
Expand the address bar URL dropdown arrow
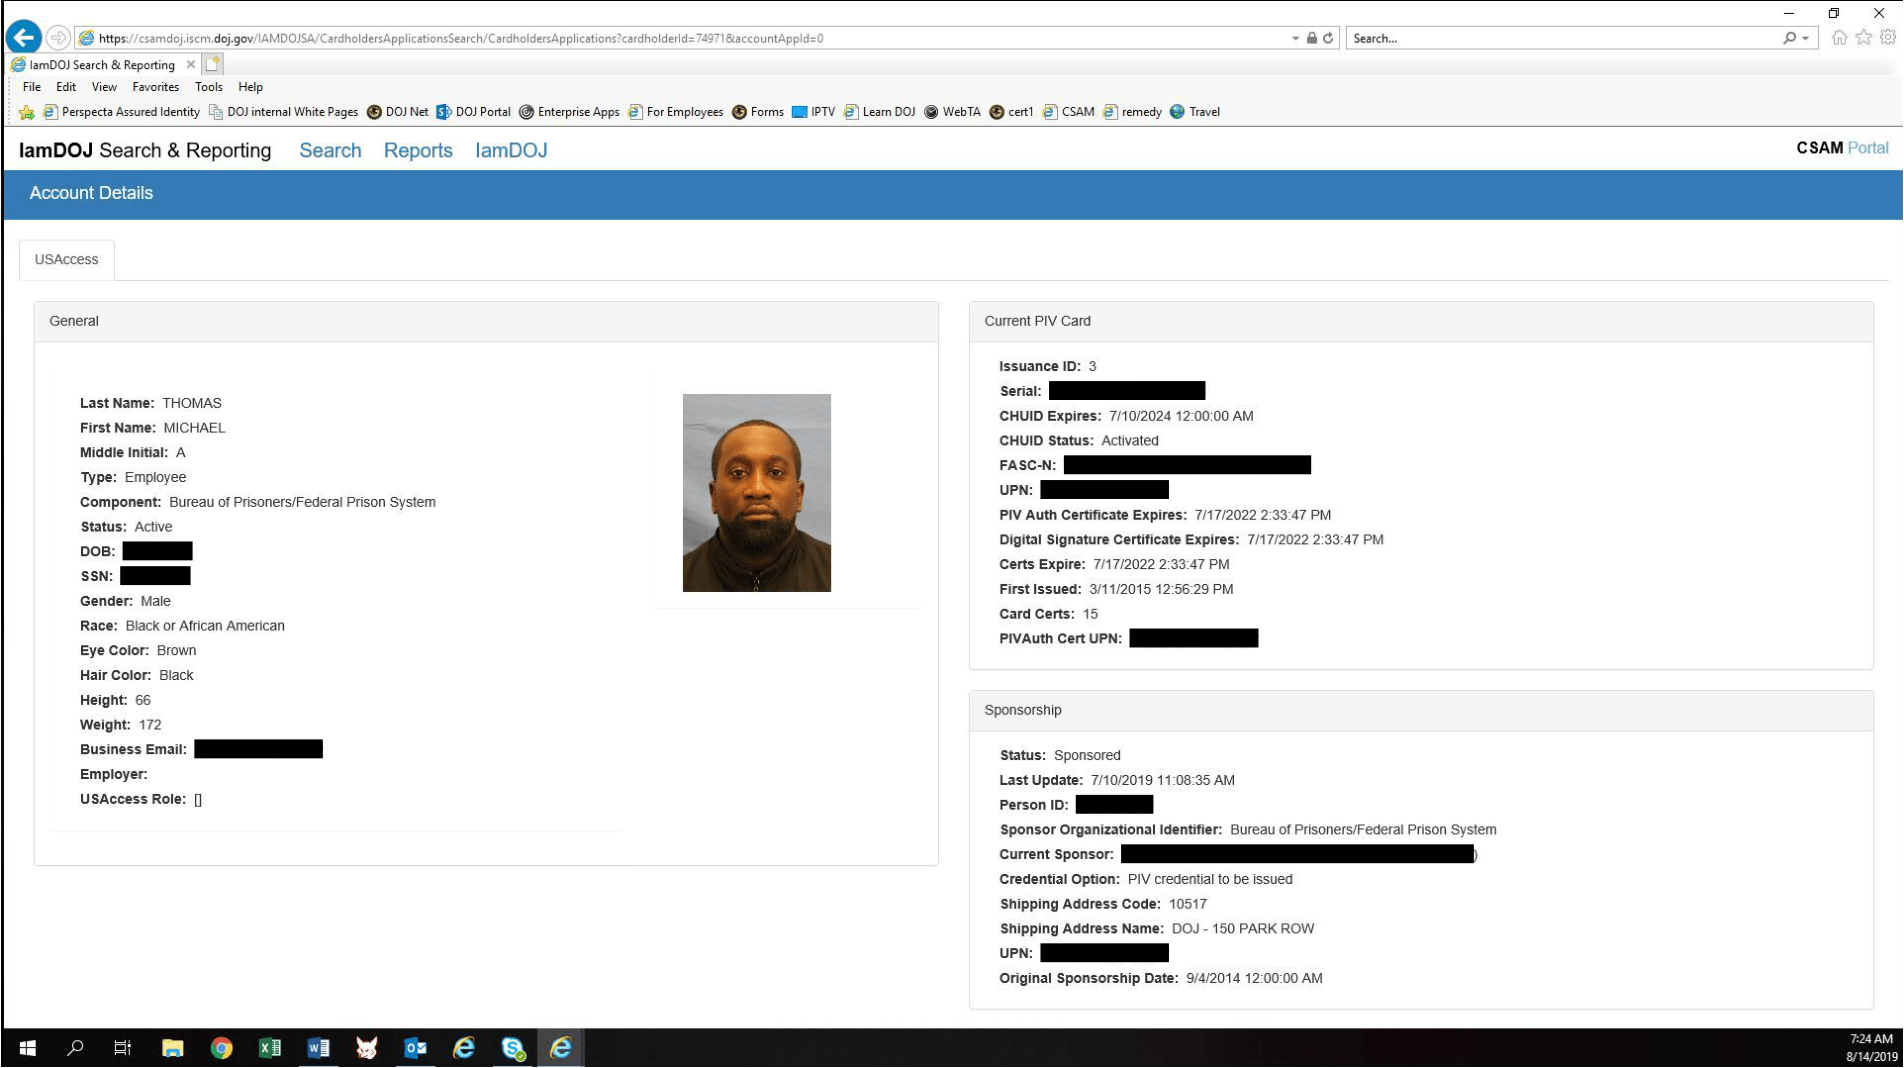click(x=1296, y=38)
